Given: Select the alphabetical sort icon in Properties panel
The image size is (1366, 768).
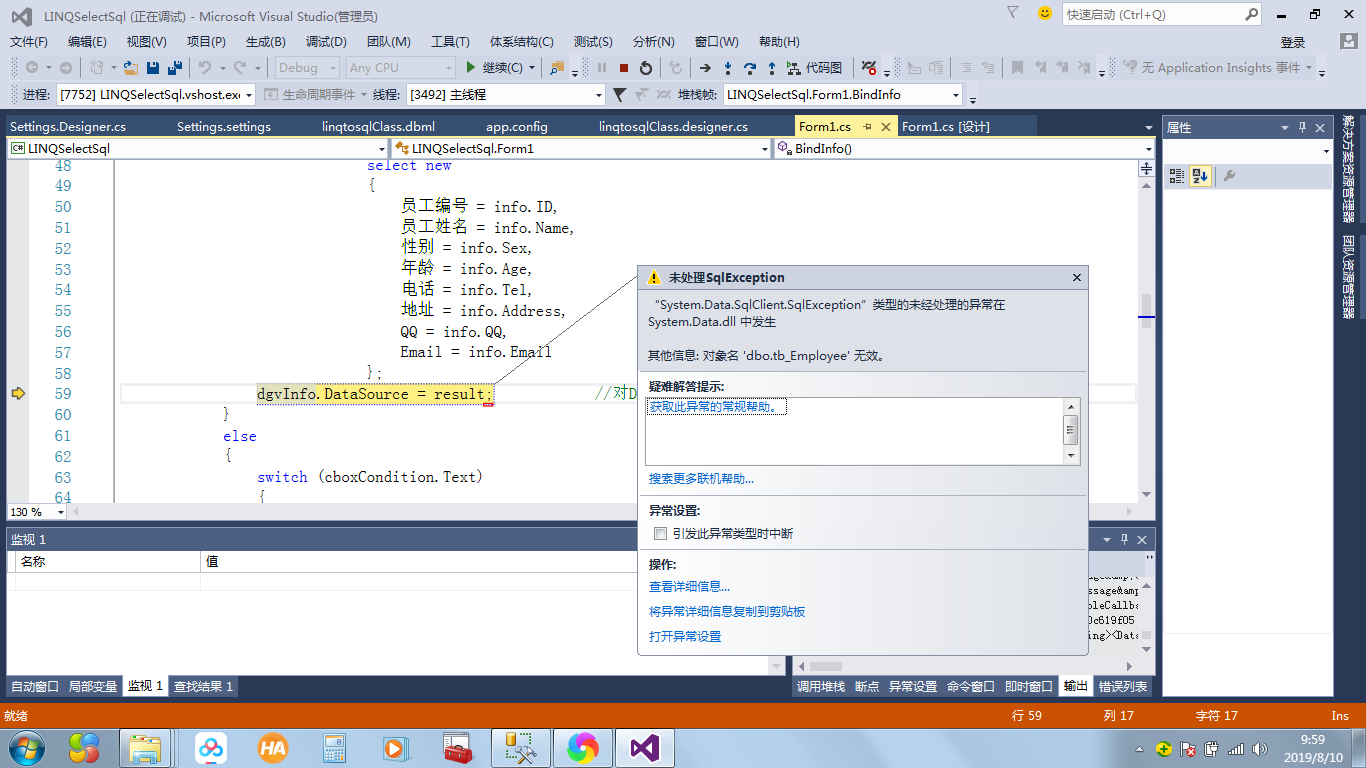Looking at the screenshot, I should [x=1200, y=176].
